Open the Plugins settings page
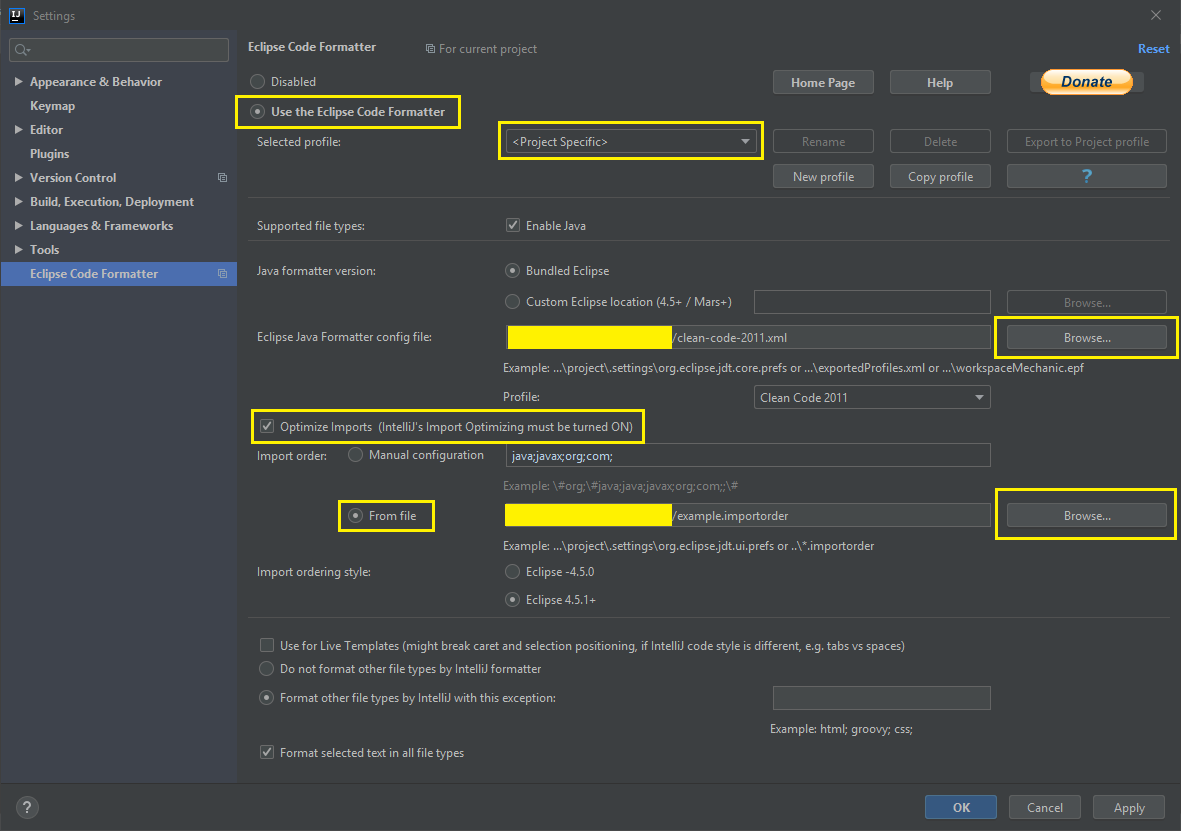 pyautogui.click(x=50, y=154)
